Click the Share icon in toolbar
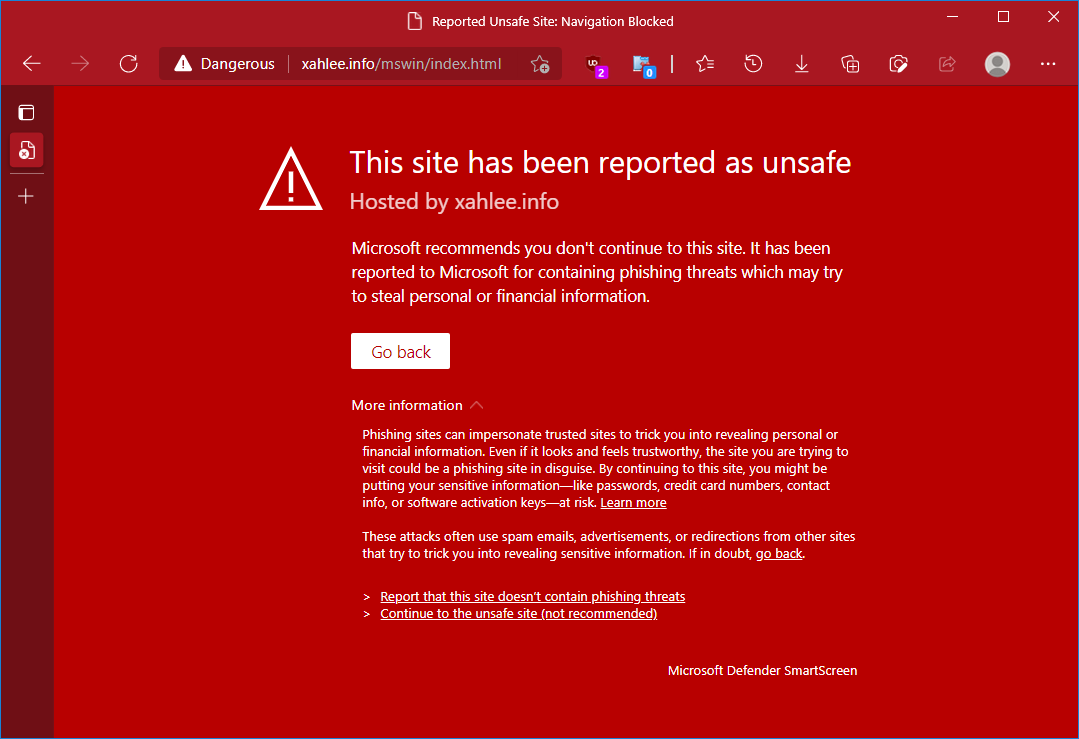The height and width of the screenshot is (739, 1079). tap(948, 64)
